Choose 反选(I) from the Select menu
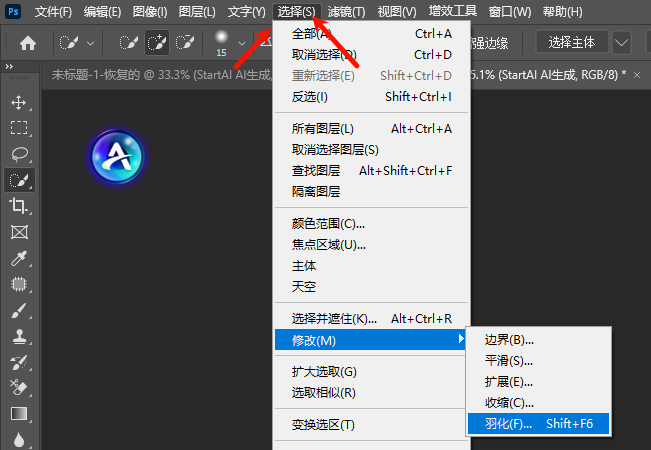Image resolution: width=651 pixels, height=450 pixels. tap(309, 97)
